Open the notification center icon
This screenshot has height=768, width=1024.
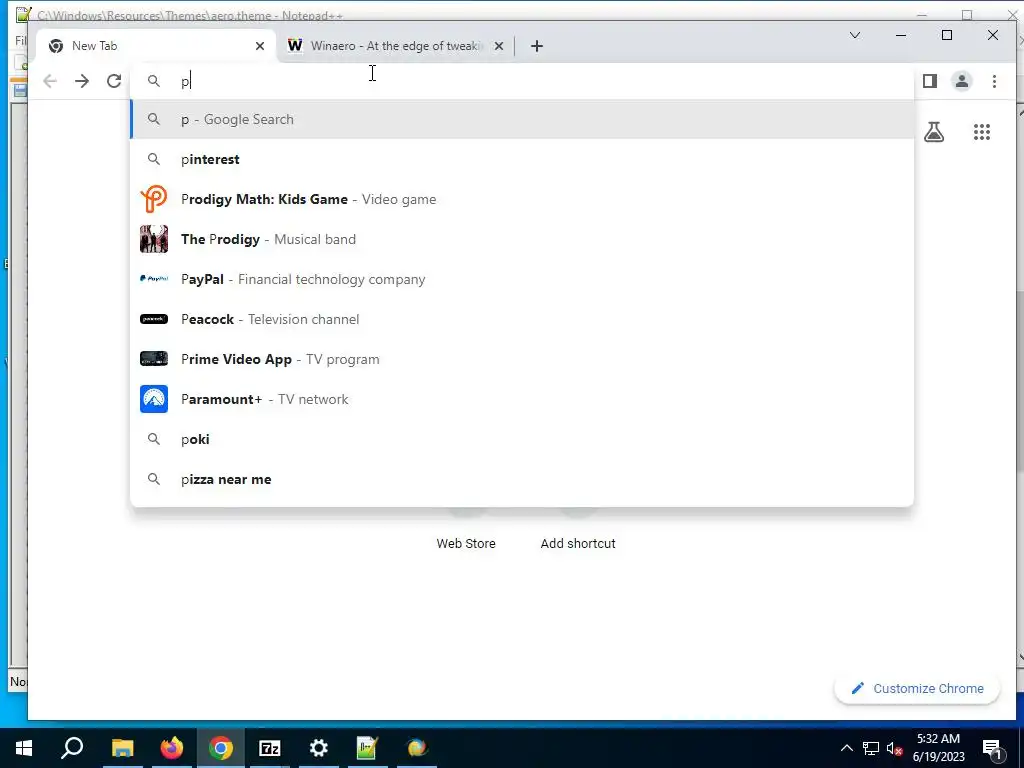click(x=993, y=748)
